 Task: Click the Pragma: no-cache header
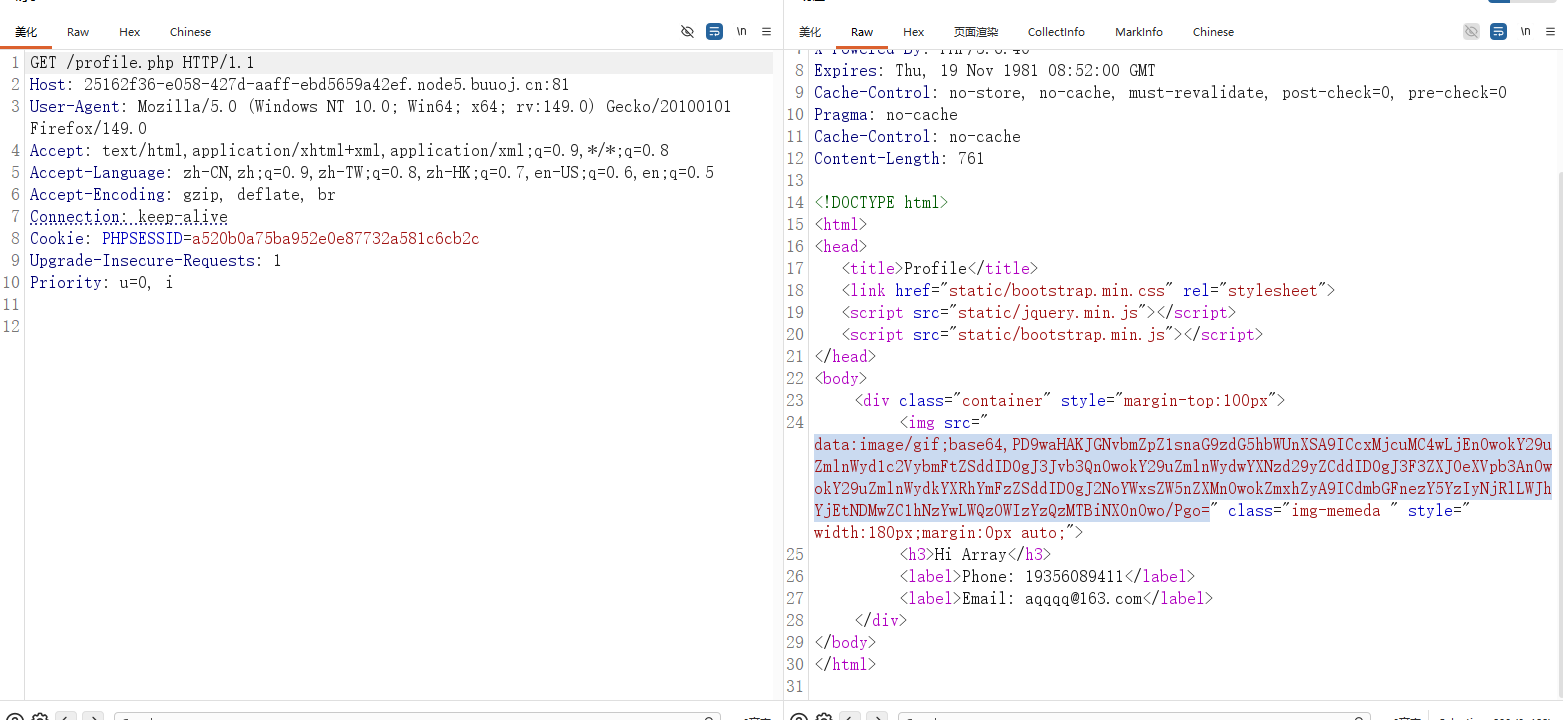click(x=886, y=115)
